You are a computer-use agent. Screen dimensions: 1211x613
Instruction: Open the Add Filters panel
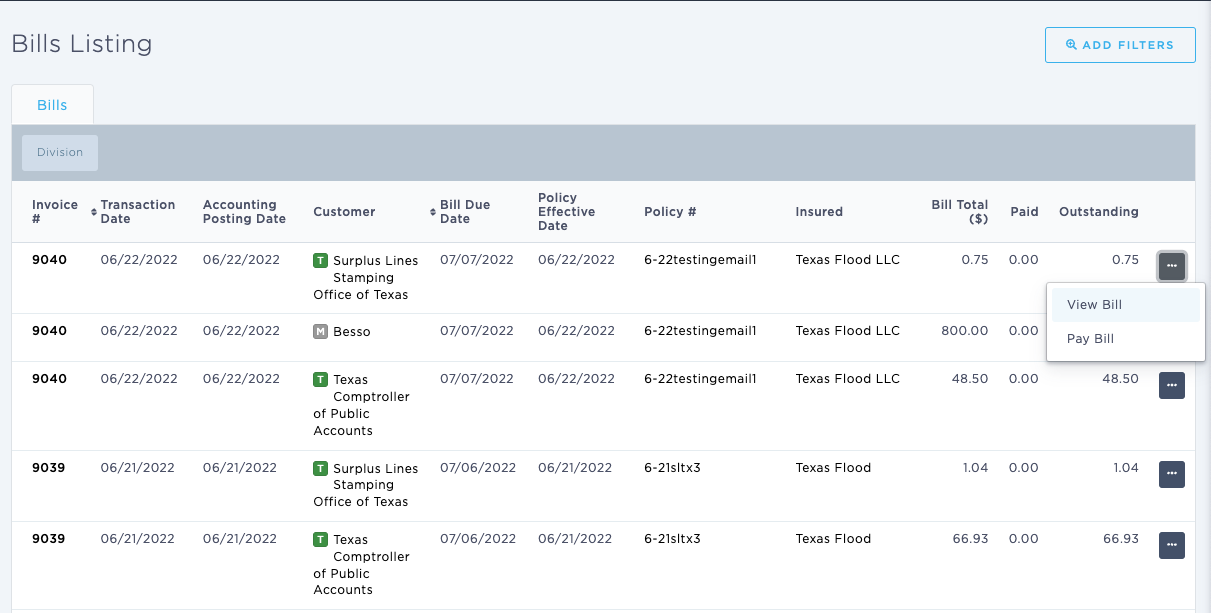(1120, 44)
